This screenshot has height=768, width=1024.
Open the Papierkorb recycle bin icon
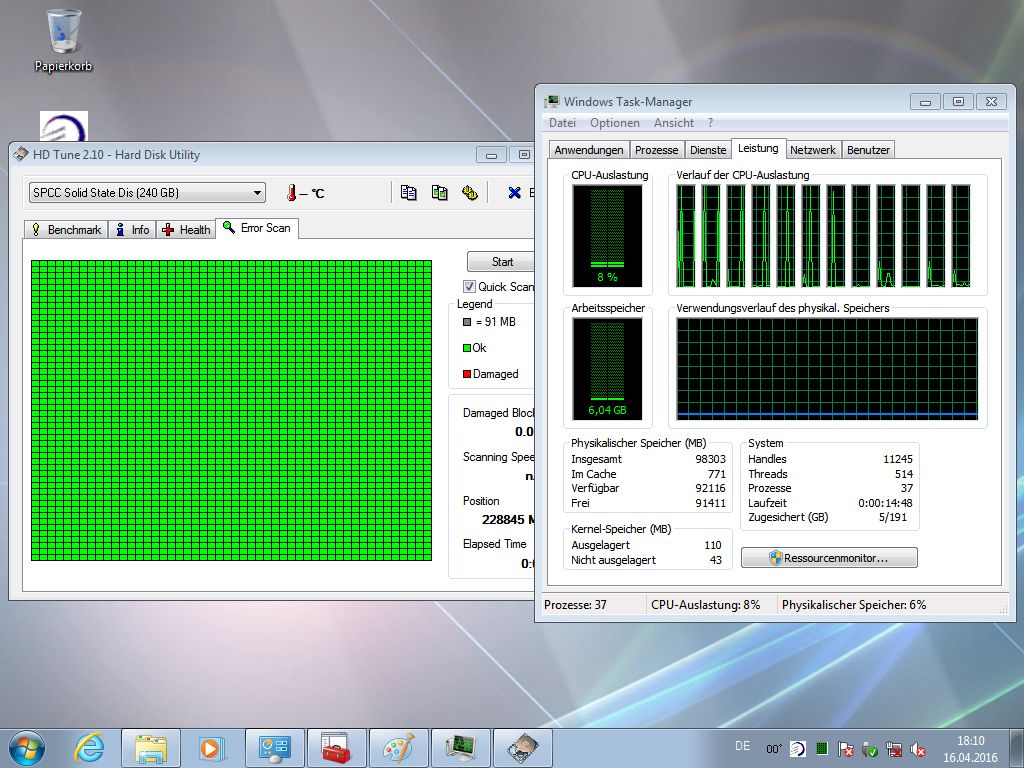click(63, 40)
